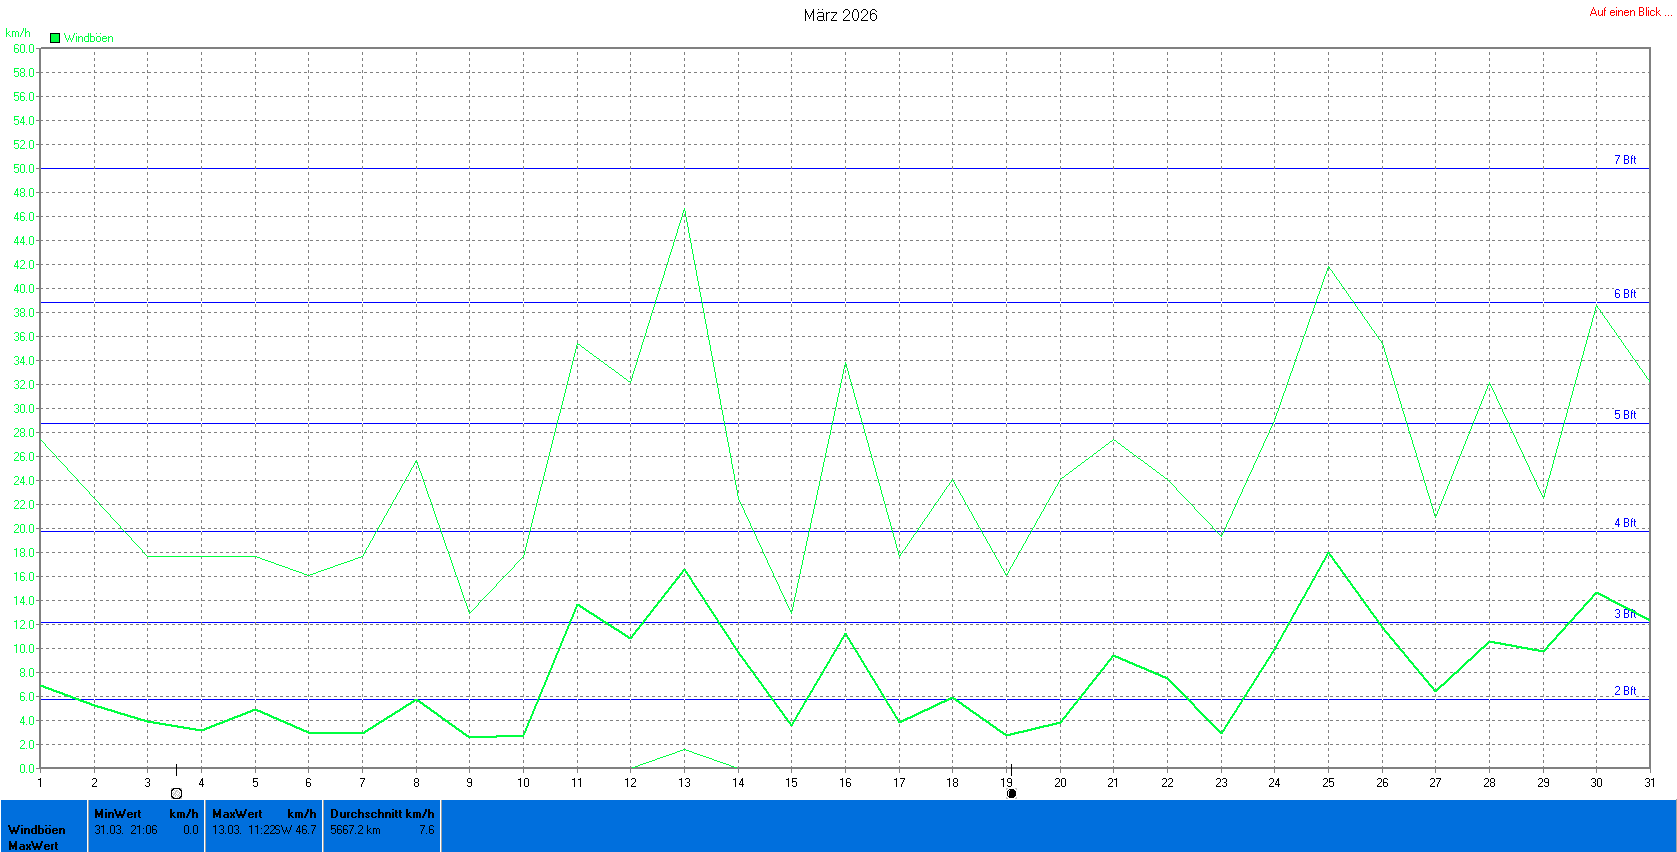Click day '5' on the x-axis

(255, 783)
